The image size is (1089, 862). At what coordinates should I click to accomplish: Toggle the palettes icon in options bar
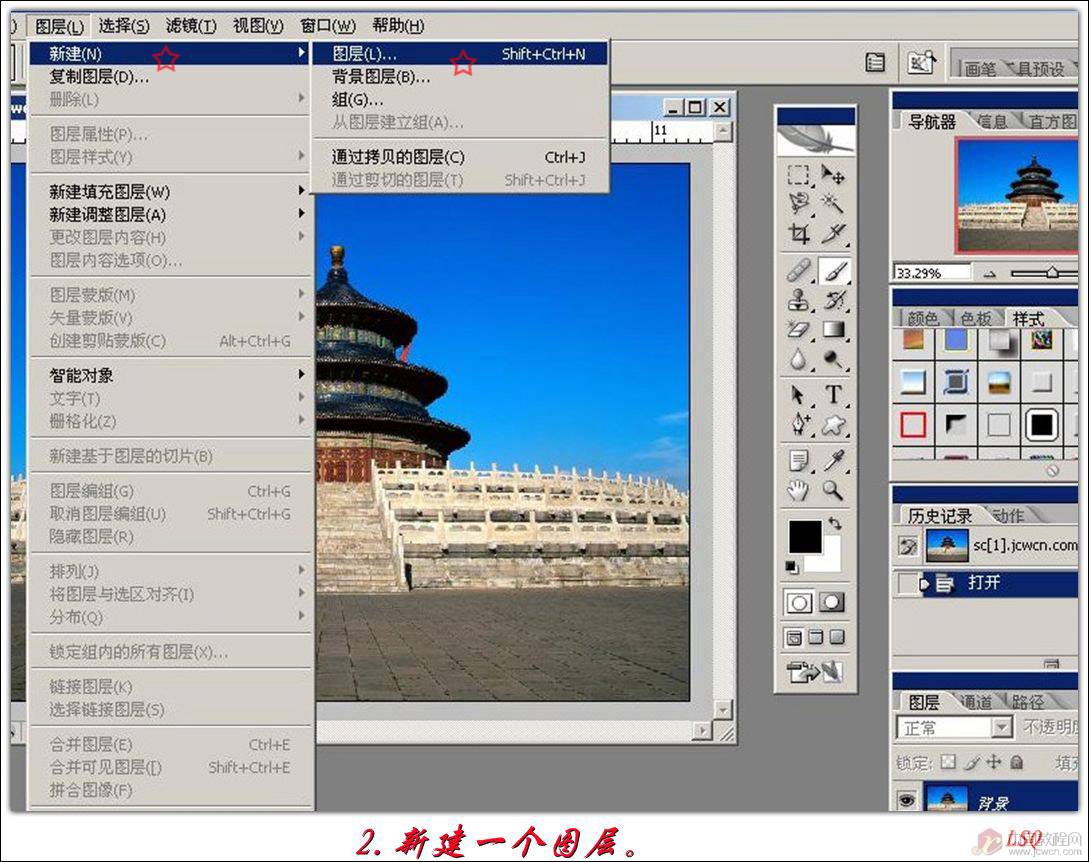point(875,63)
